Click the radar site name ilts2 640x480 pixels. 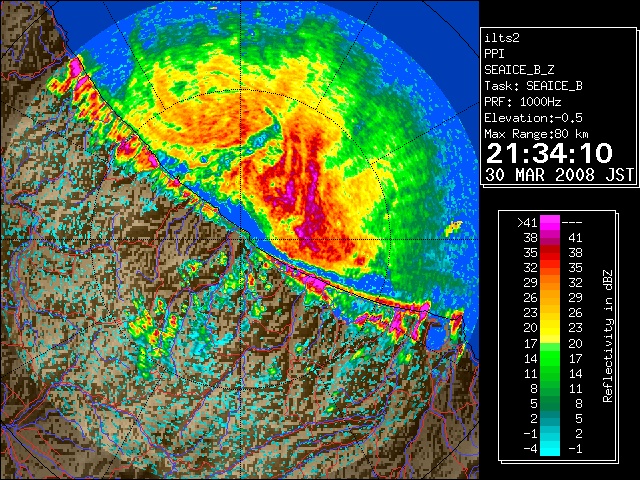(502, 38)
